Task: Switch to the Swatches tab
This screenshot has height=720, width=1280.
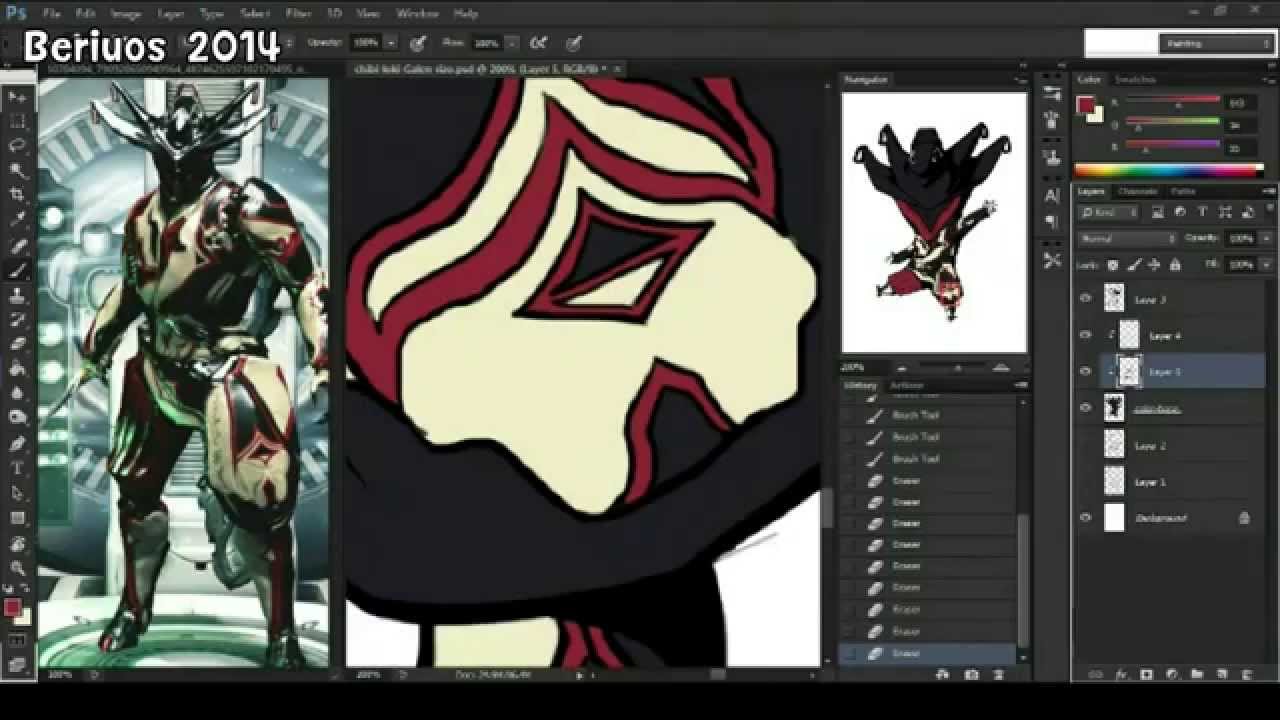Action: coord(1135,79)
